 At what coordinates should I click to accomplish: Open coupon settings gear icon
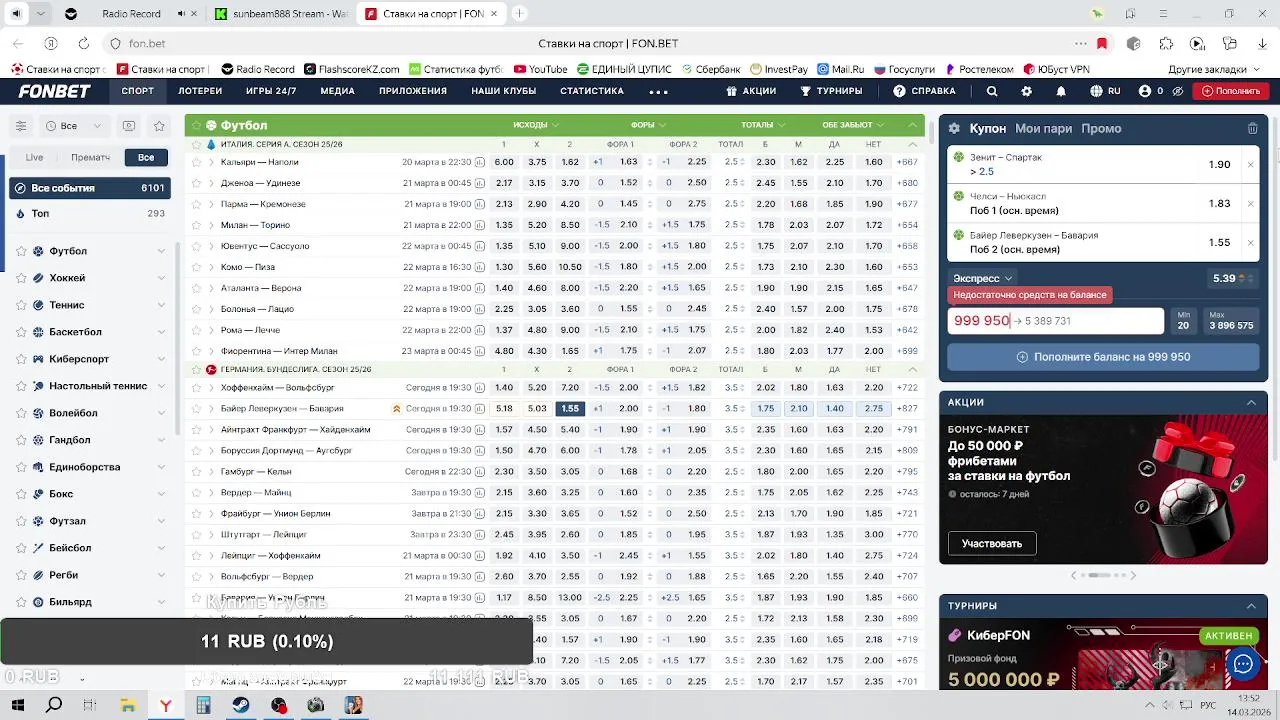coord(954,128)
